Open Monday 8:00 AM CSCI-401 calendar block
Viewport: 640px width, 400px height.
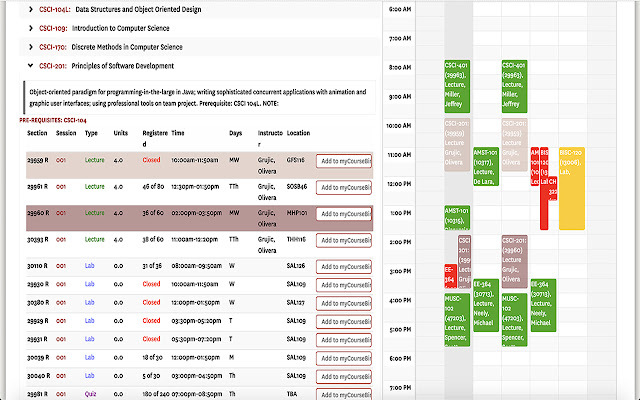457,86
